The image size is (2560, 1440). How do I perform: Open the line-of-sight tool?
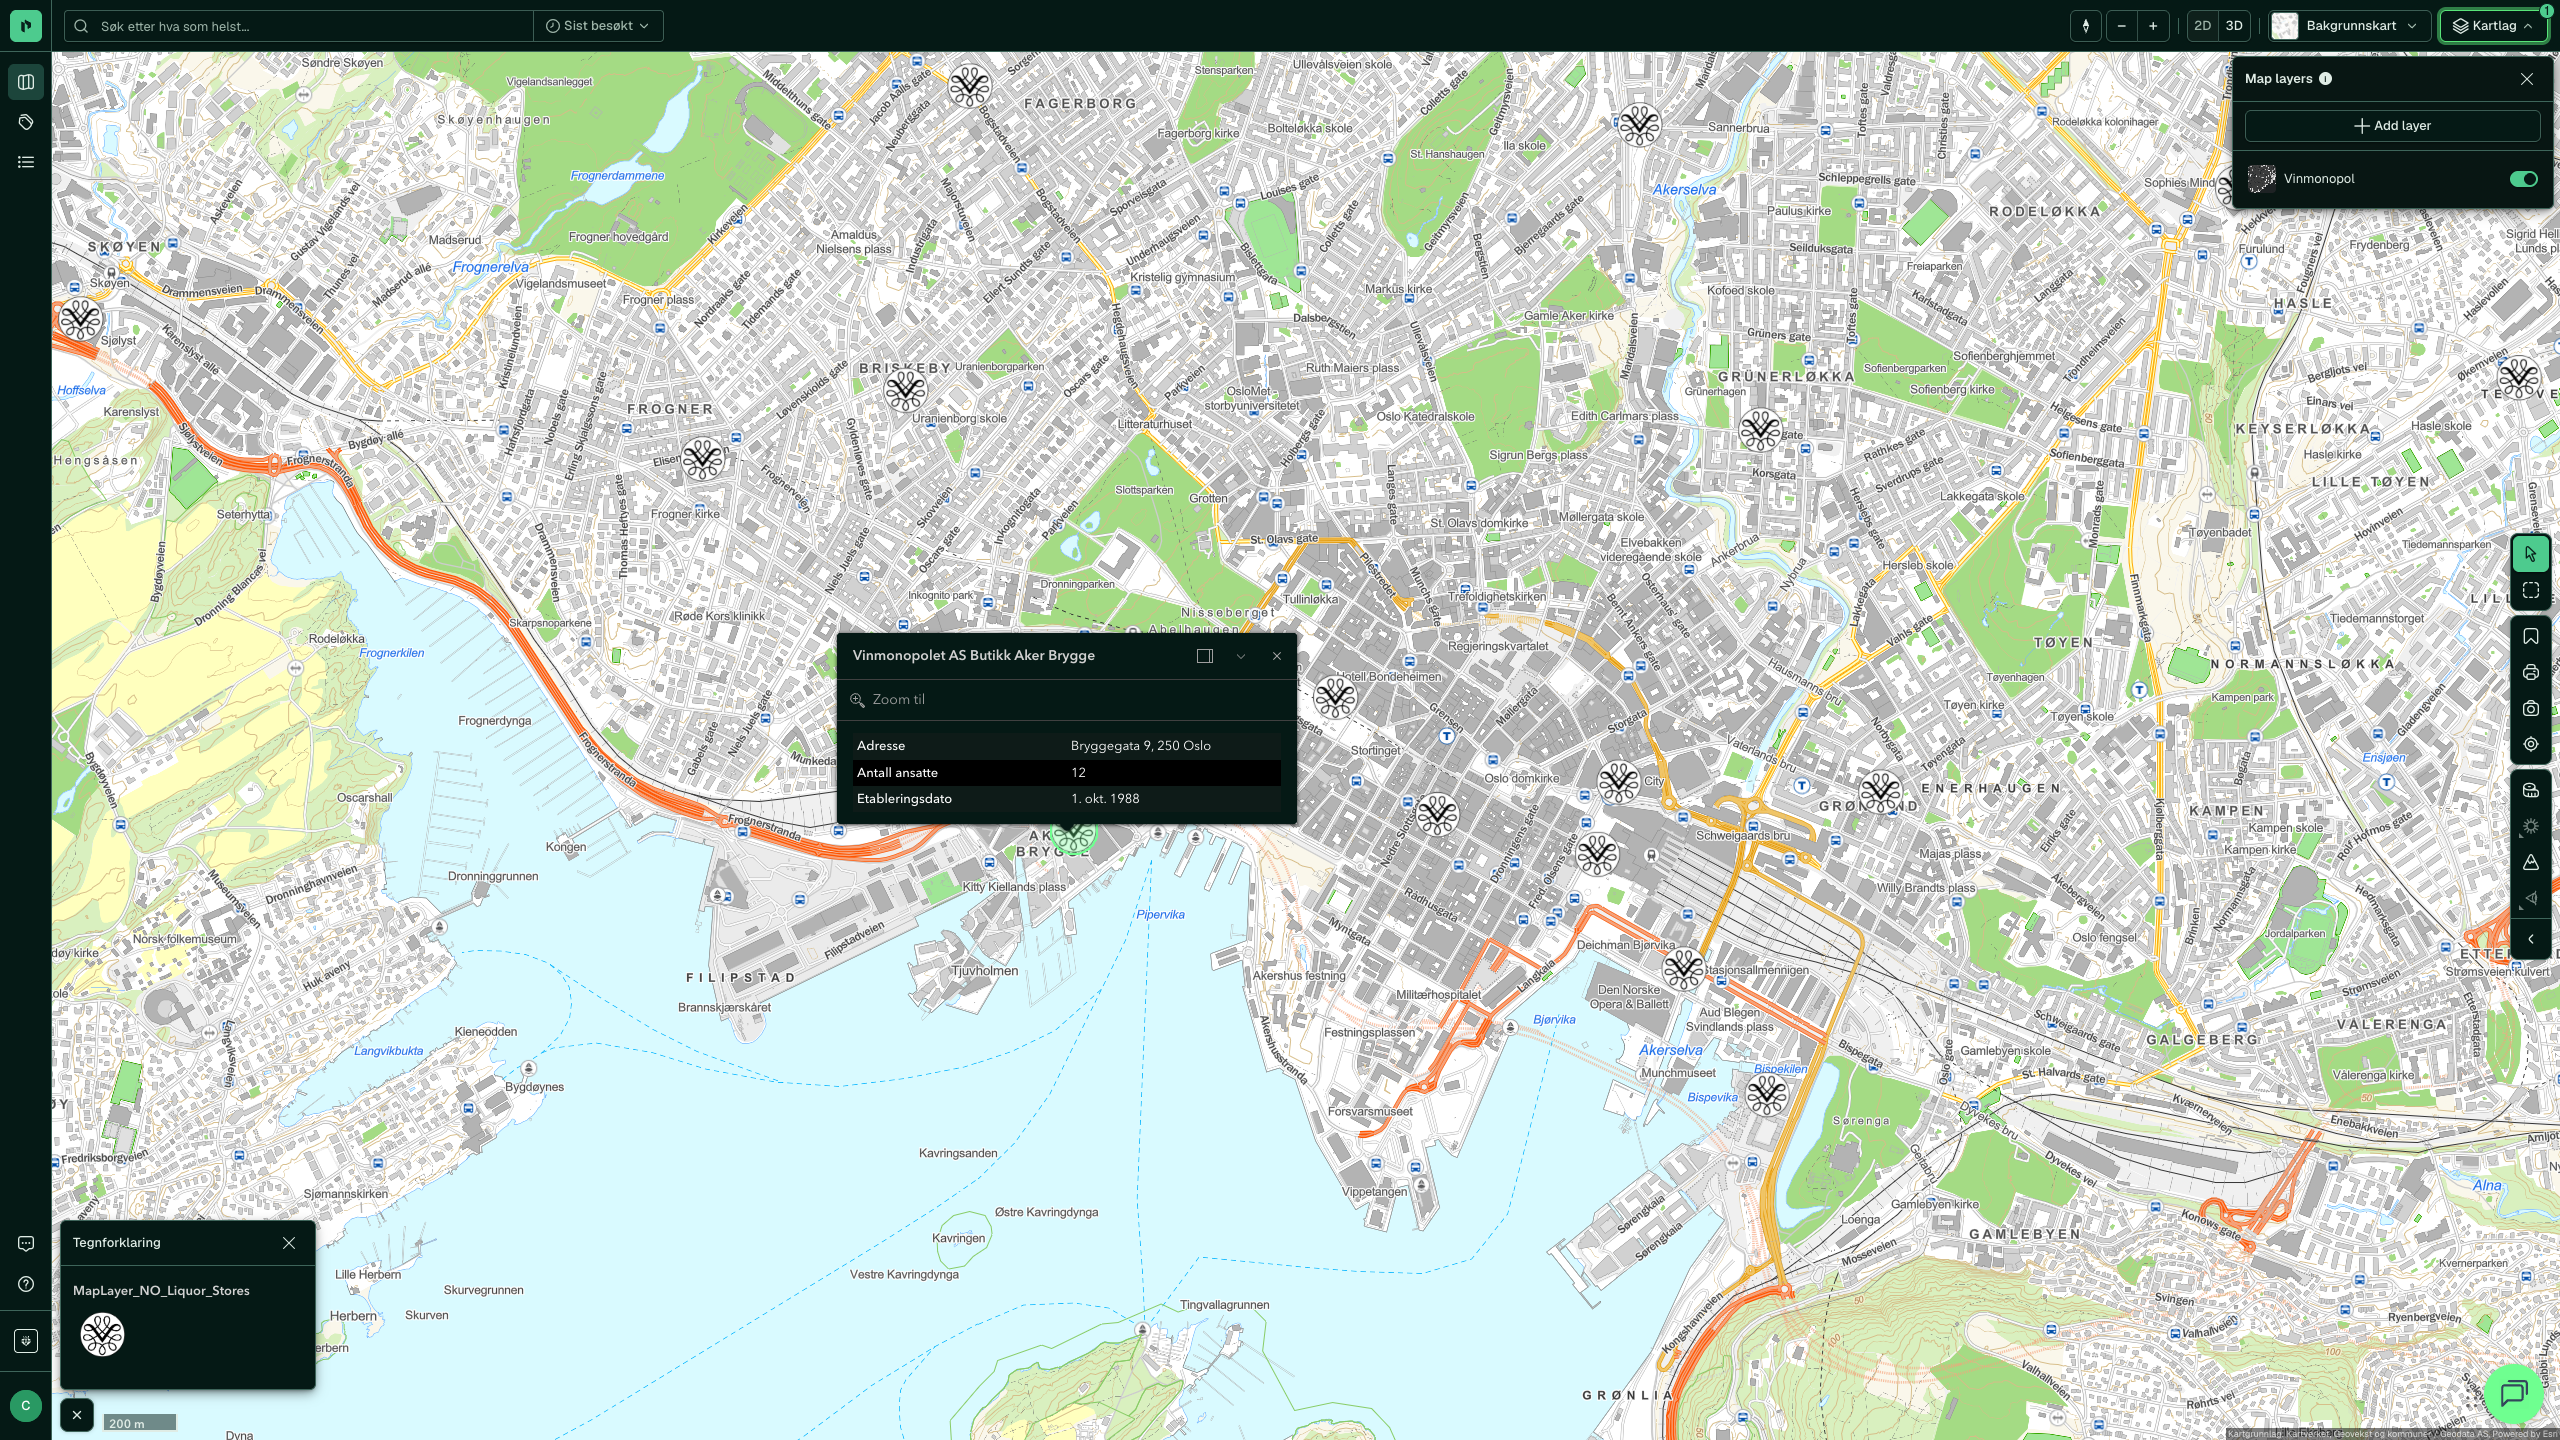(x=2531, y=898)
